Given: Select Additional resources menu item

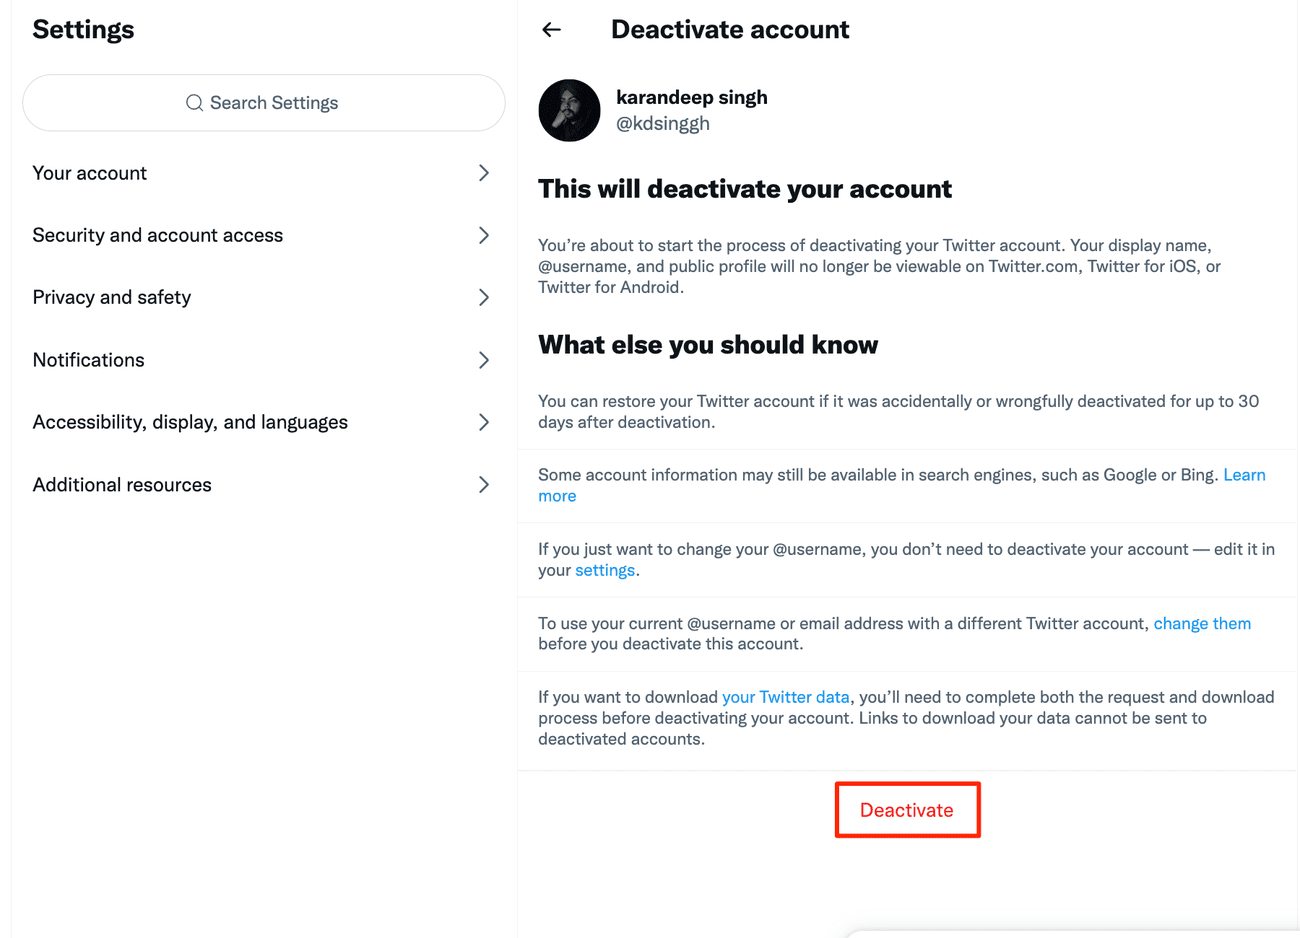Looking at the screenshot, I should tap(122, 485).
